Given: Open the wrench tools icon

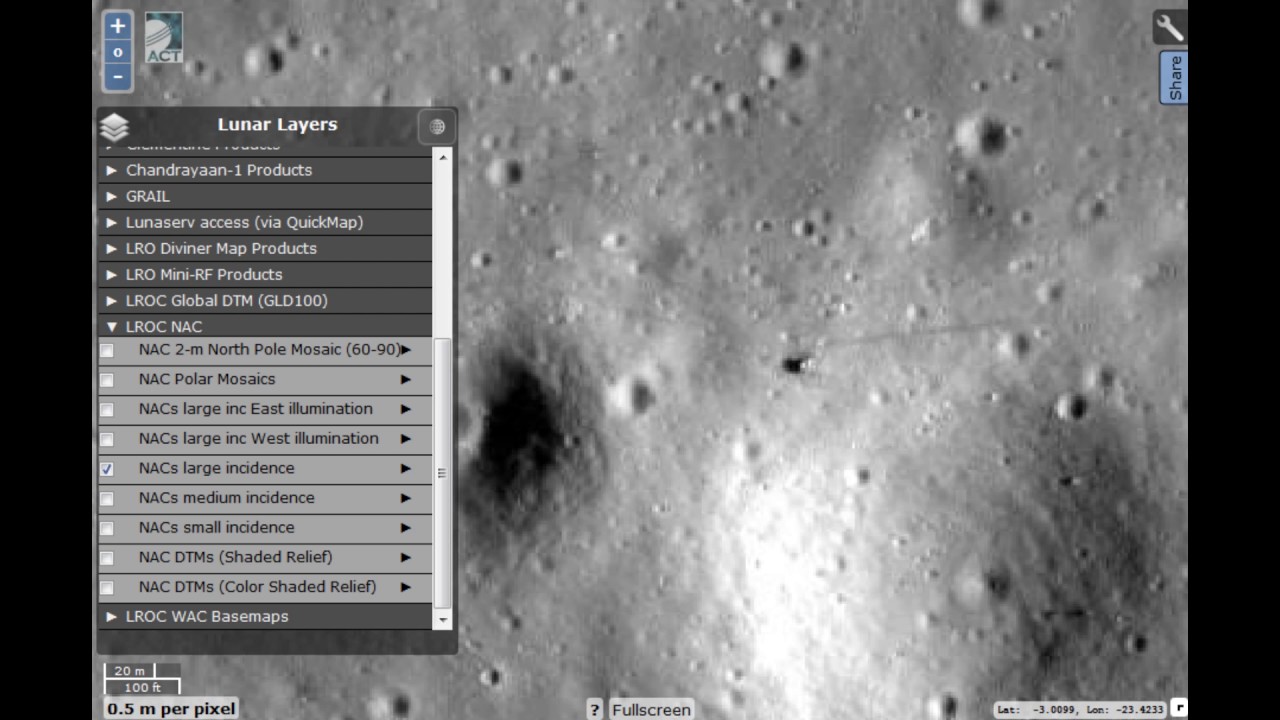Looking at the screenshot, I should coord(1169,27).
